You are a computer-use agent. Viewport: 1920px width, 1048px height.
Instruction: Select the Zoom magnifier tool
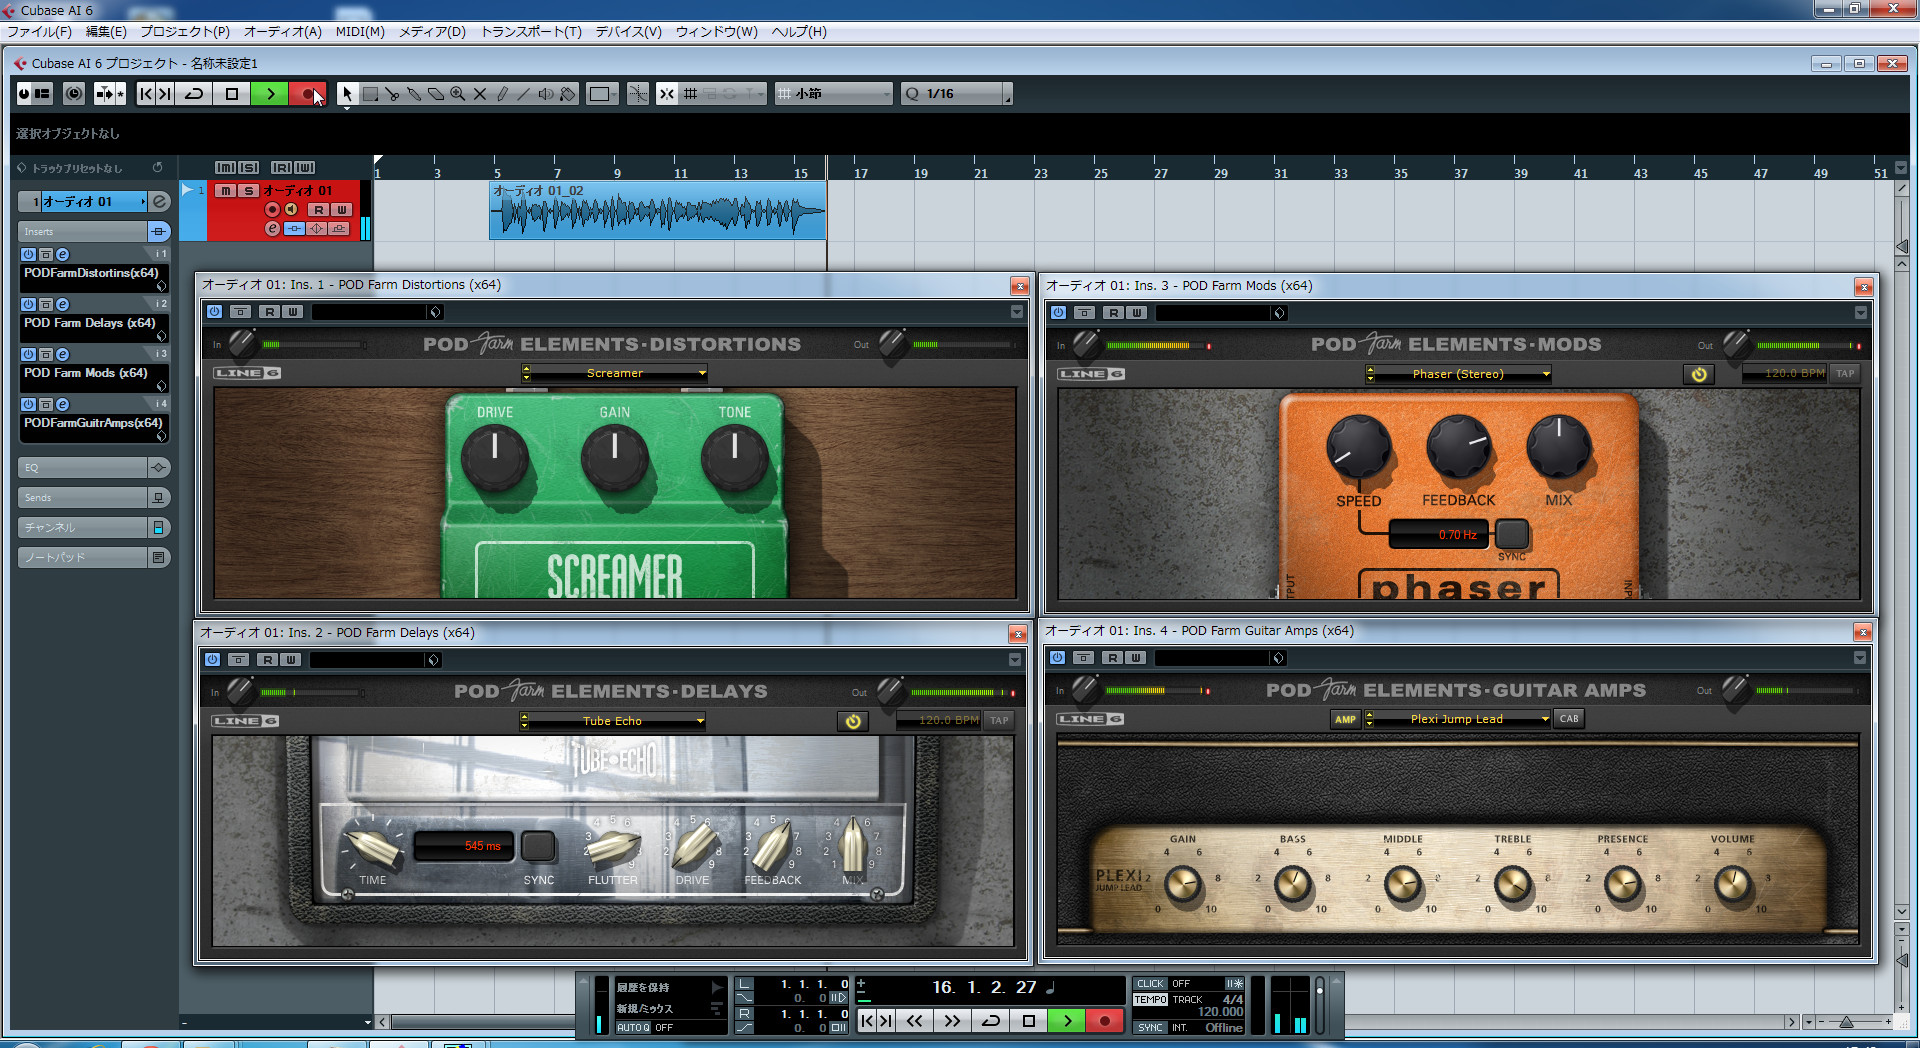pos(458,94)
